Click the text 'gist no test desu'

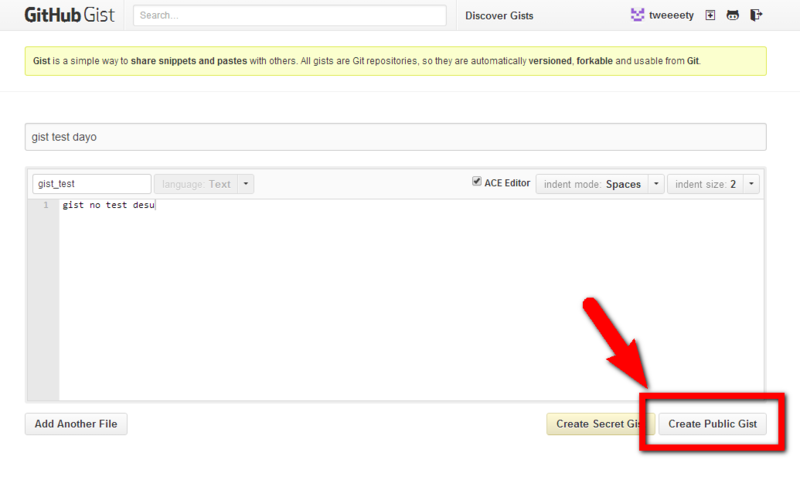coord(109,205)
